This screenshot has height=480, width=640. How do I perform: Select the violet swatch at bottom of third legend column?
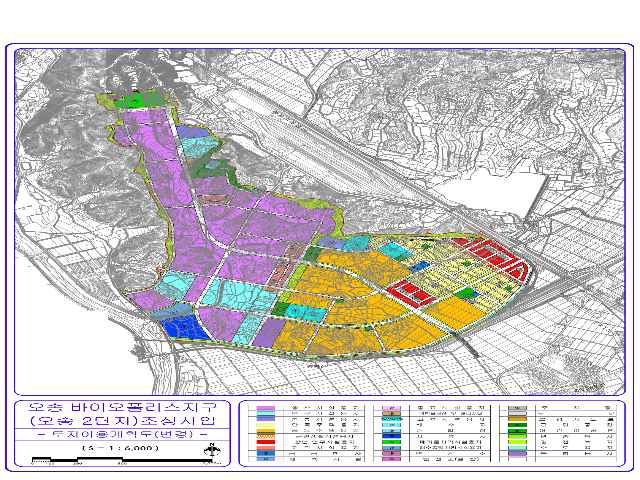[x=516, y=453]
